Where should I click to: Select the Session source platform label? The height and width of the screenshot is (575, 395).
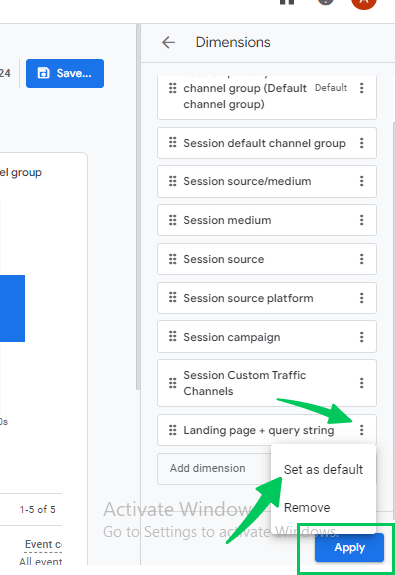[248, 299]
